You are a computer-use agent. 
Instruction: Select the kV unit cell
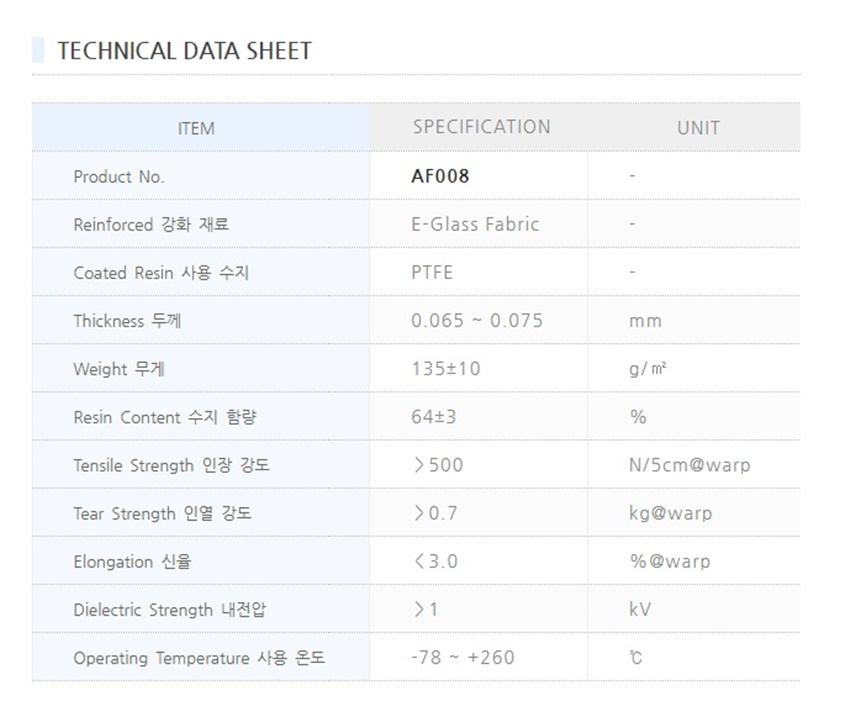(640, 609)
